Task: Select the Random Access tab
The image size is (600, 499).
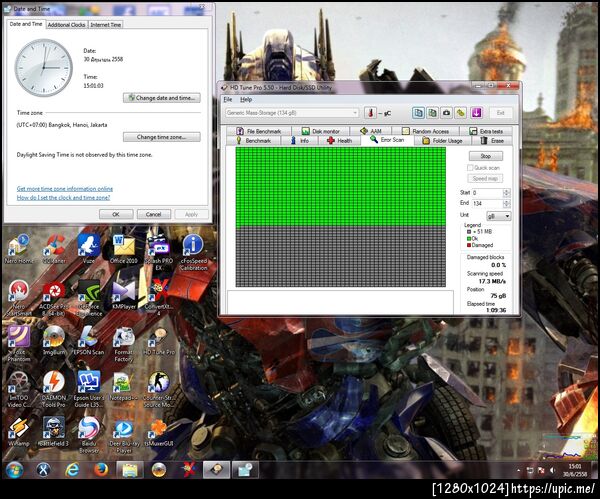Action: coord(425,131)
